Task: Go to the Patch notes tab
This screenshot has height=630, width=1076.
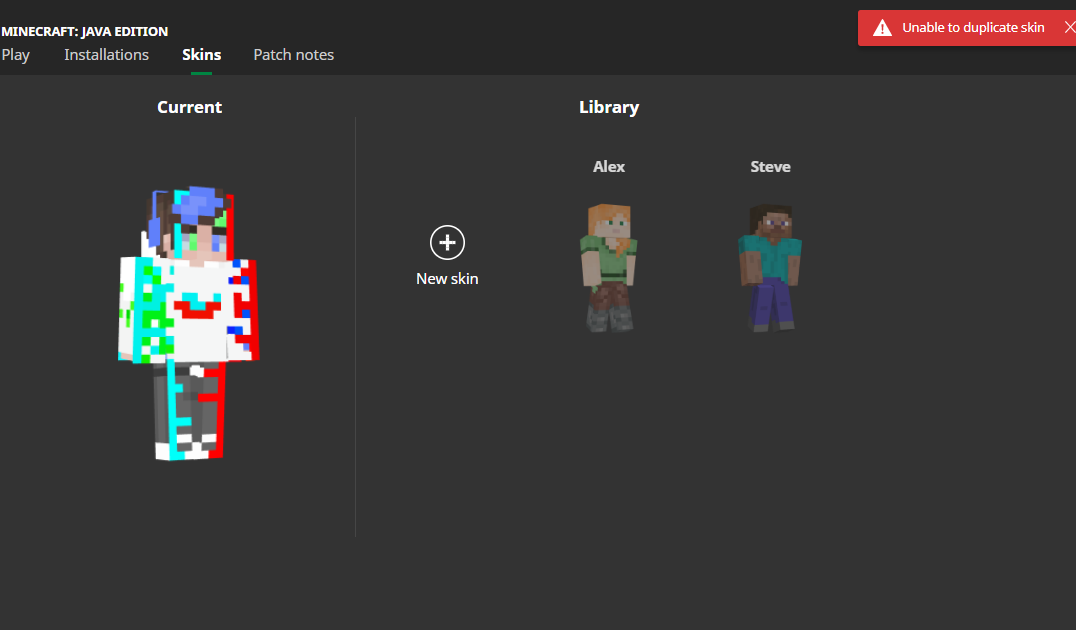Action: [293, 55]
